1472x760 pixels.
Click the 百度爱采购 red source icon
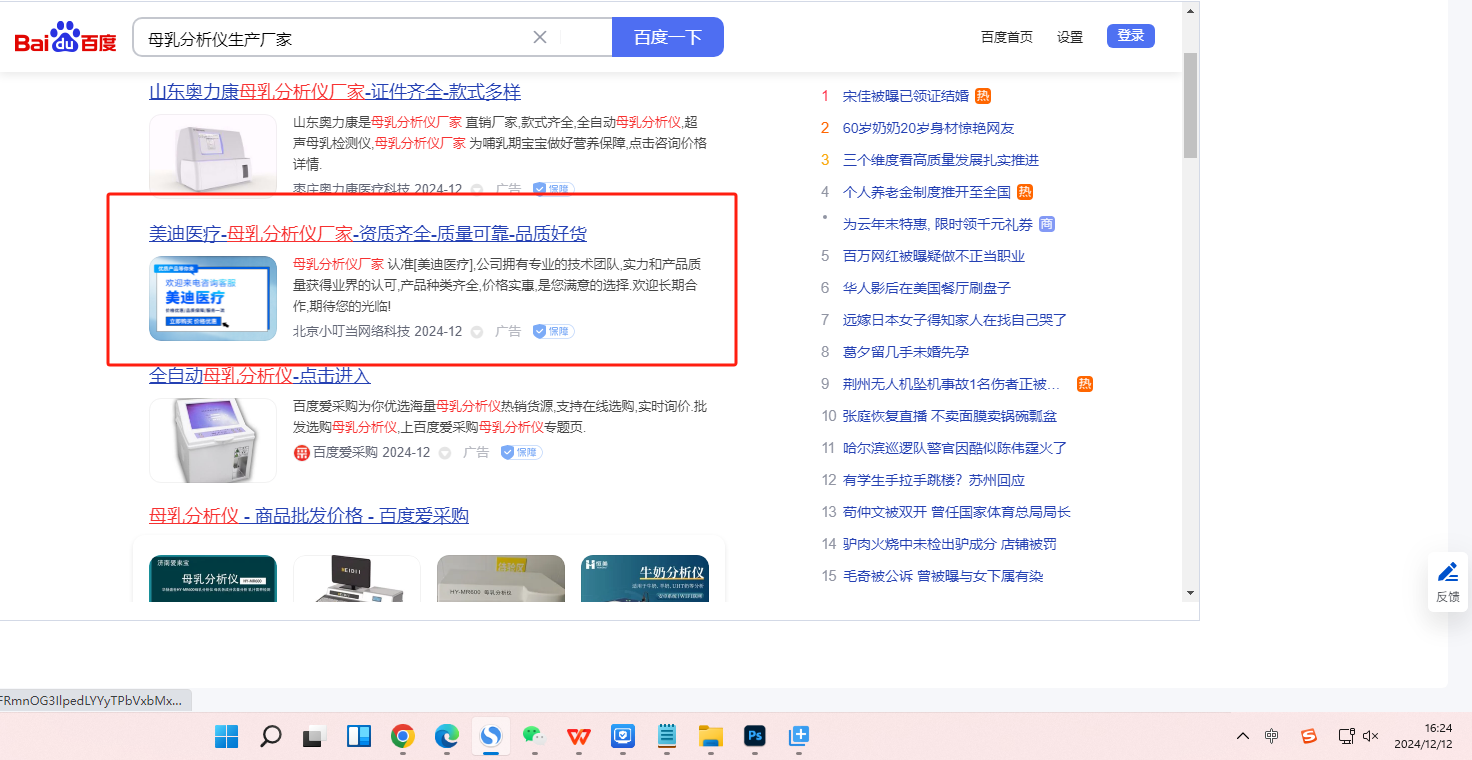click(x=301, y=452)
